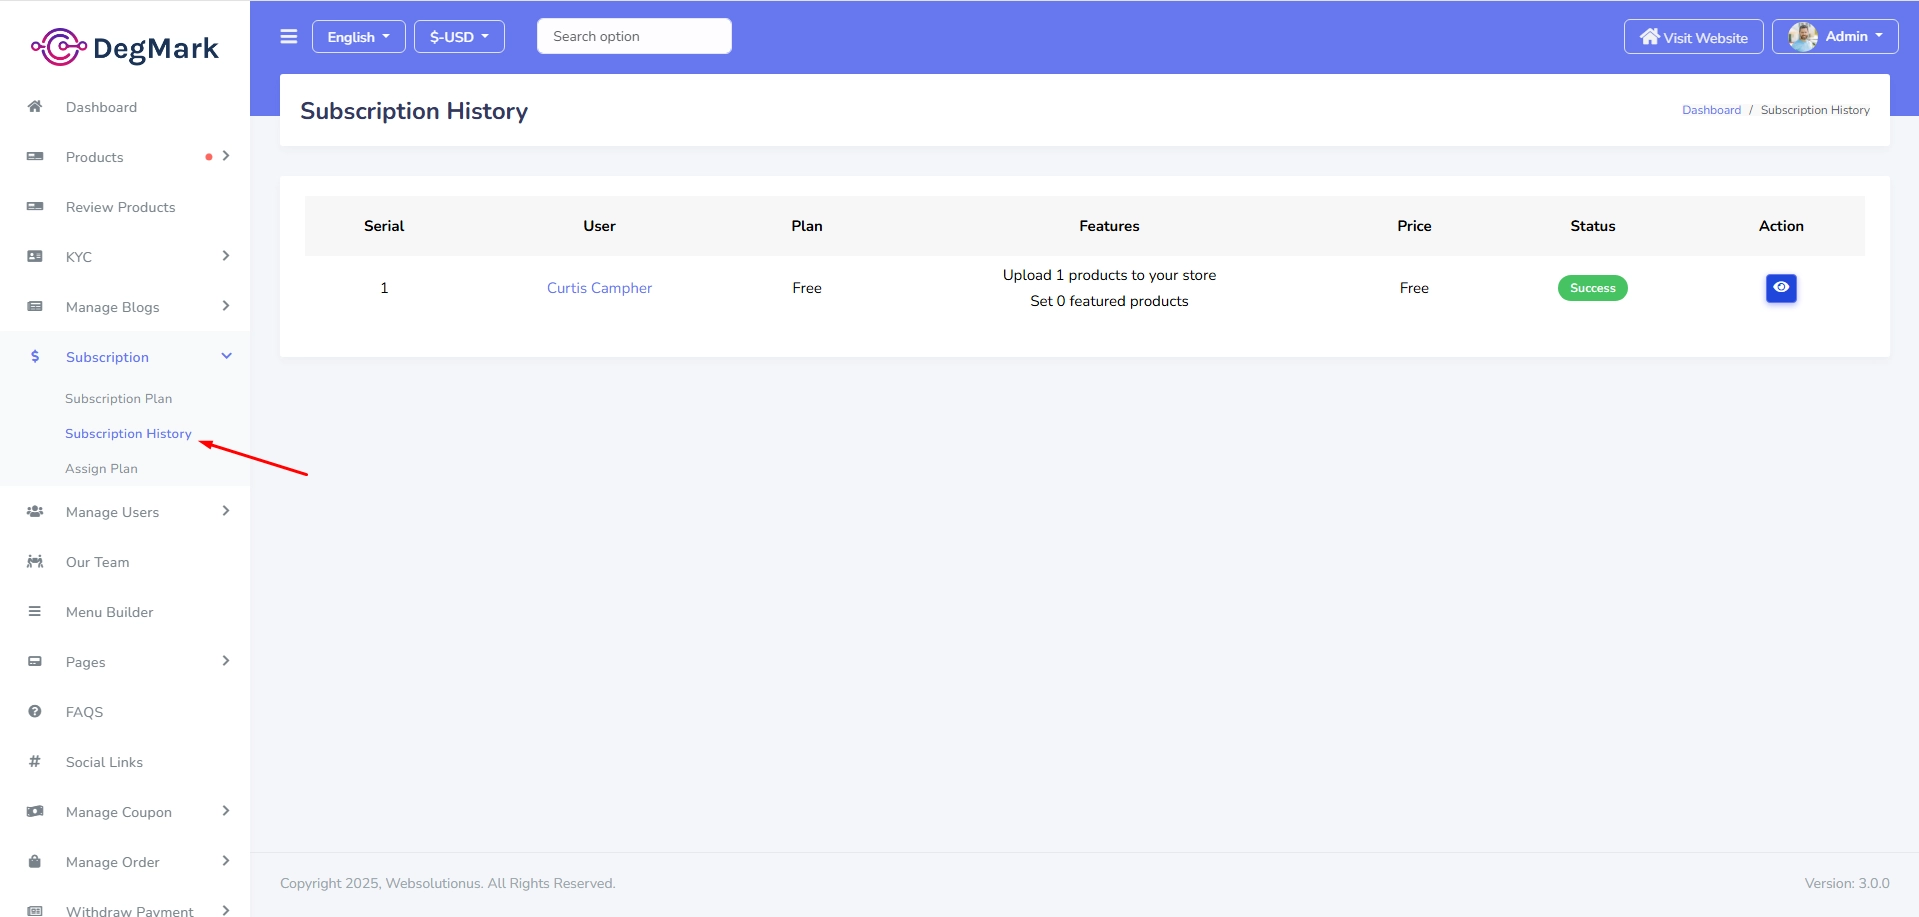The width and height of the screenshot is (1919, 917).
Task: Click the Review Products sidebar icon
Action: pos(35,207)
